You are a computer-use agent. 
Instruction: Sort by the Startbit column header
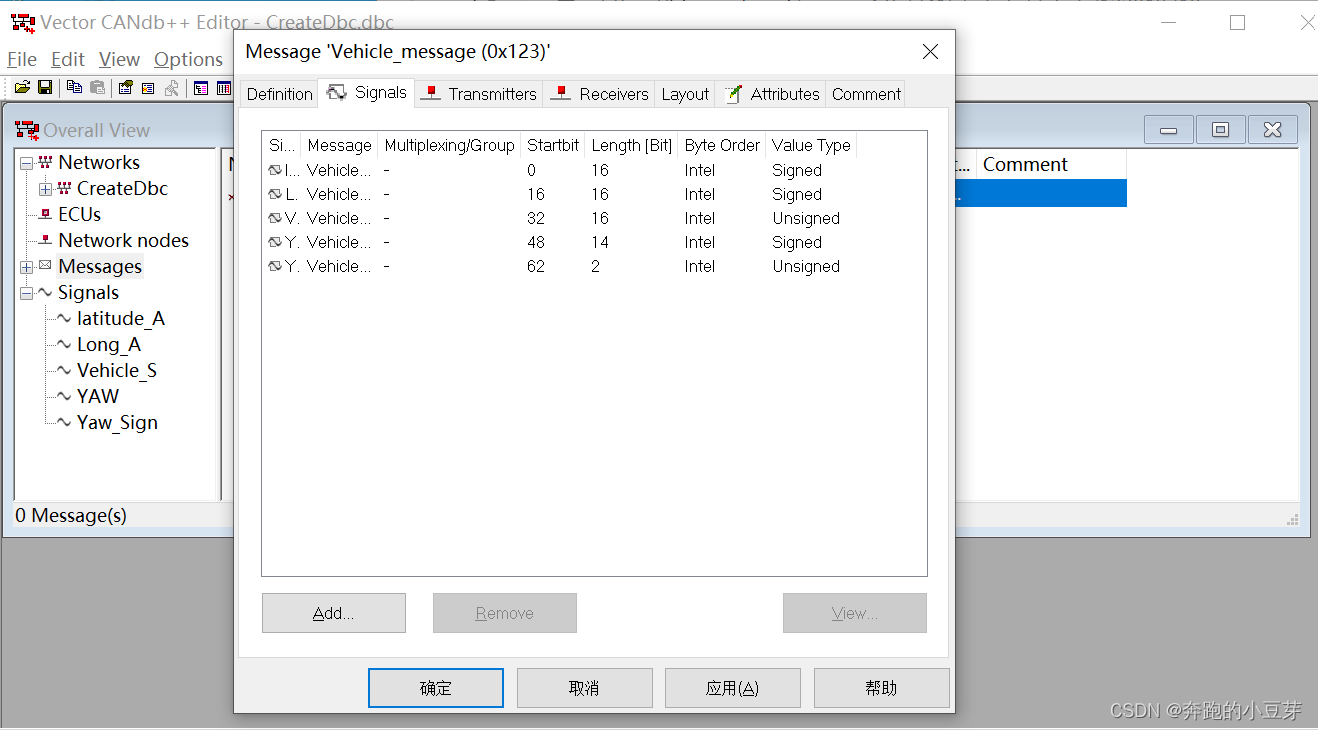click(552, 145)
